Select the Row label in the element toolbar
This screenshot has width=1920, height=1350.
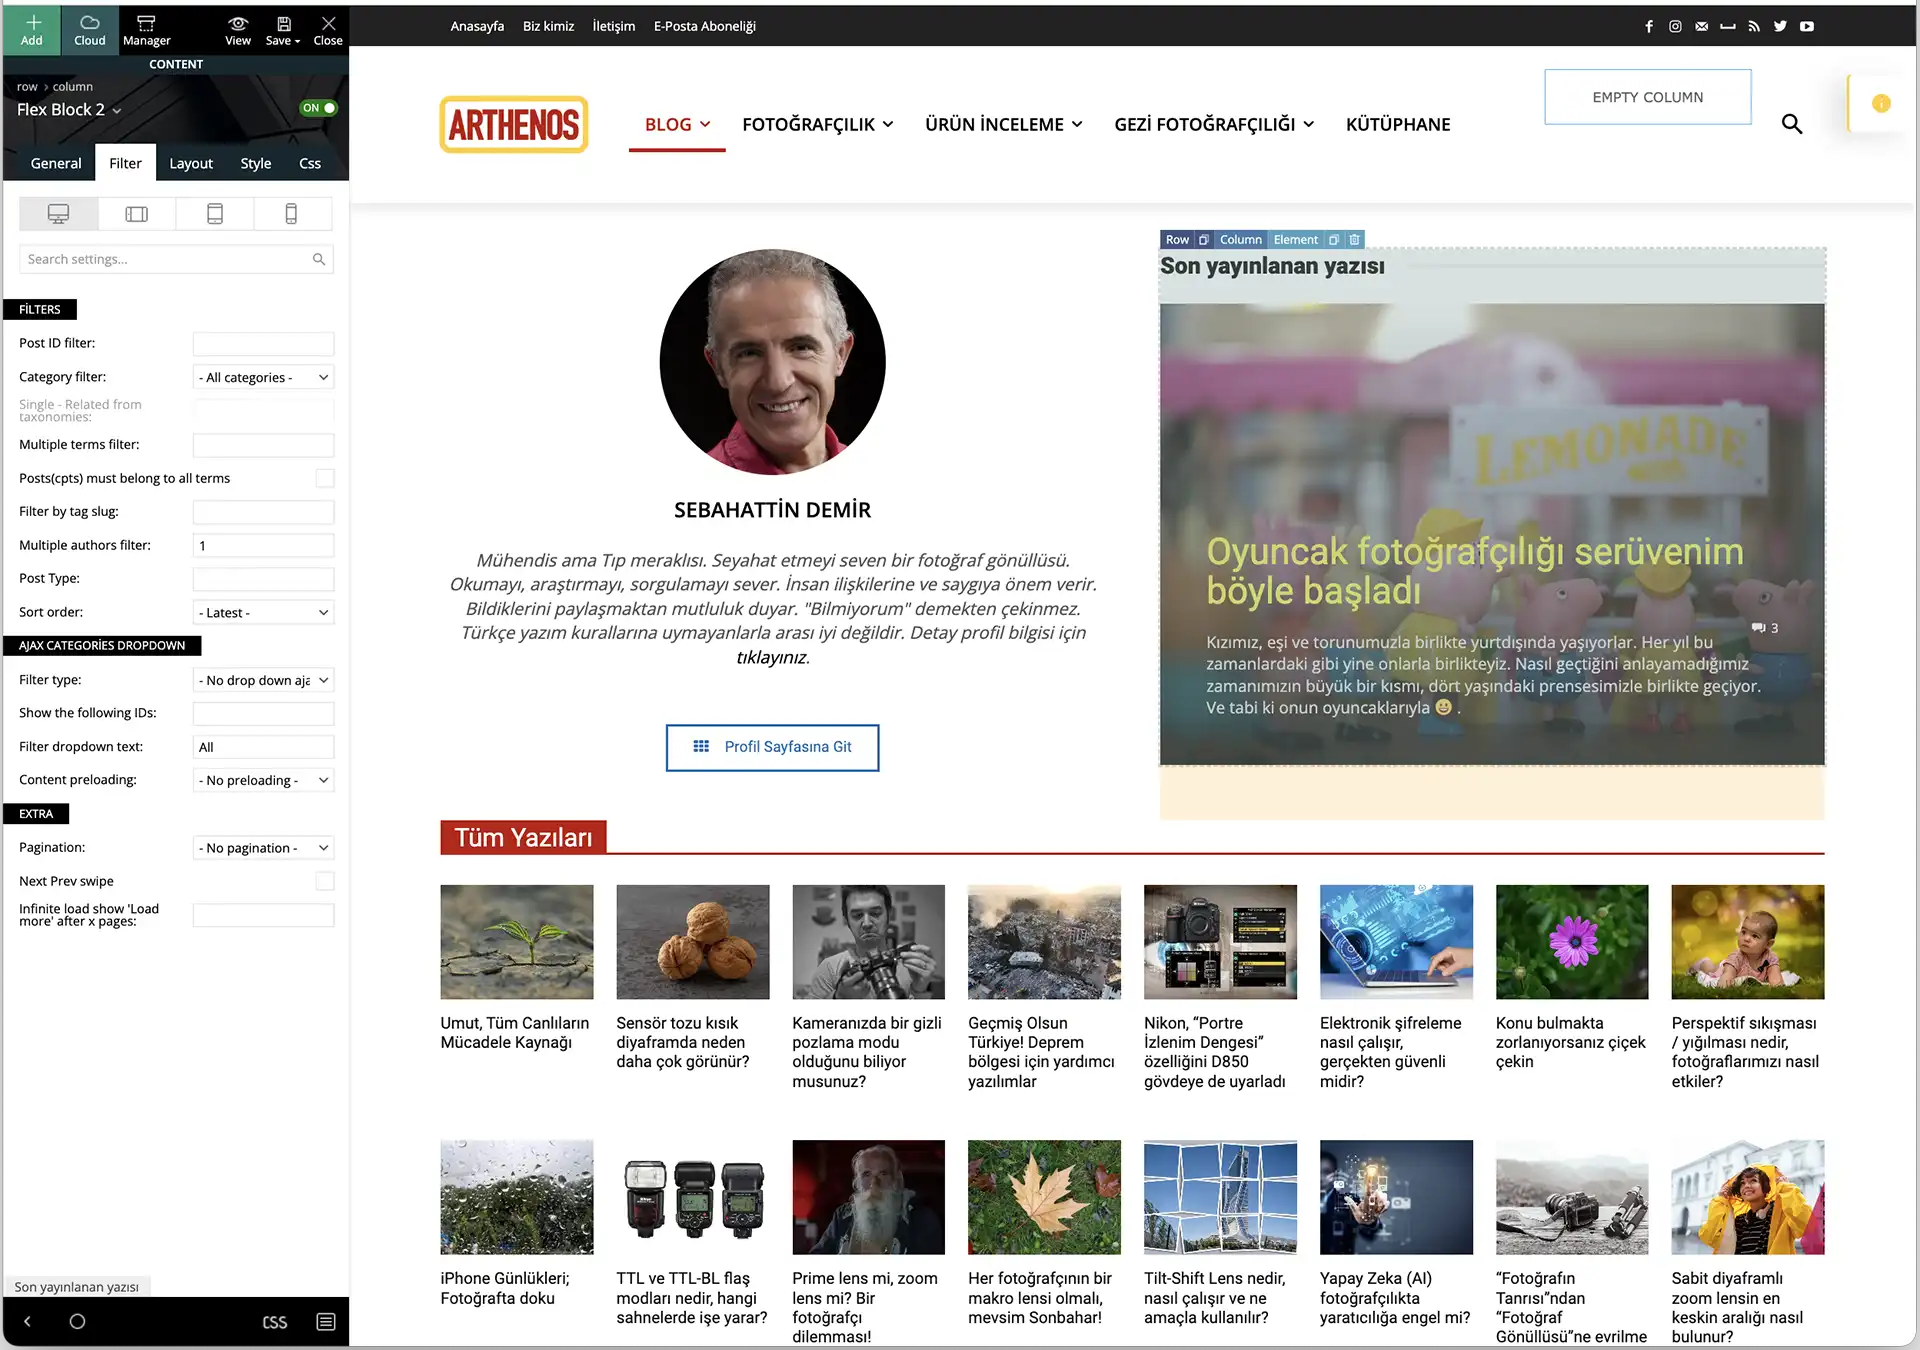coord(1178,240)
